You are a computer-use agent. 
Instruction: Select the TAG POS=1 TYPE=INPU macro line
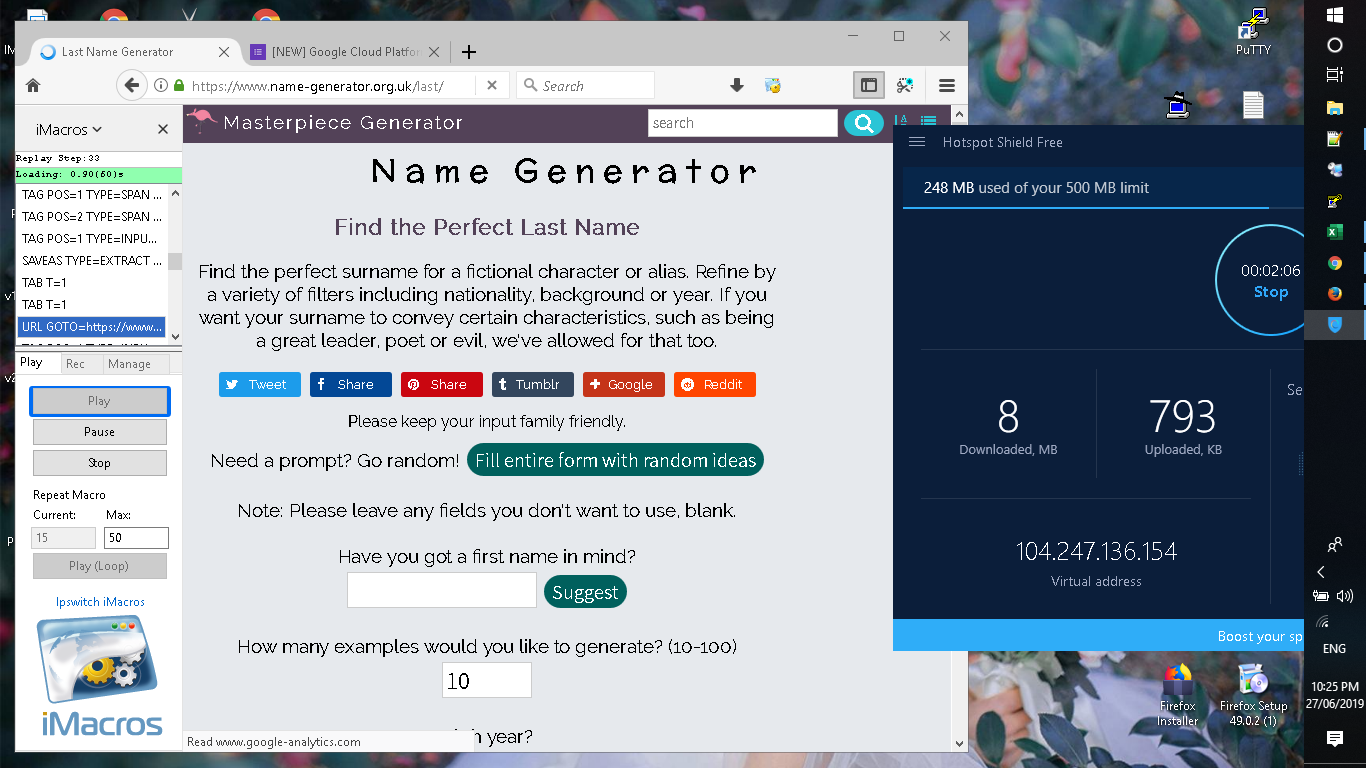pyautogui.click(x=92, y=238)
